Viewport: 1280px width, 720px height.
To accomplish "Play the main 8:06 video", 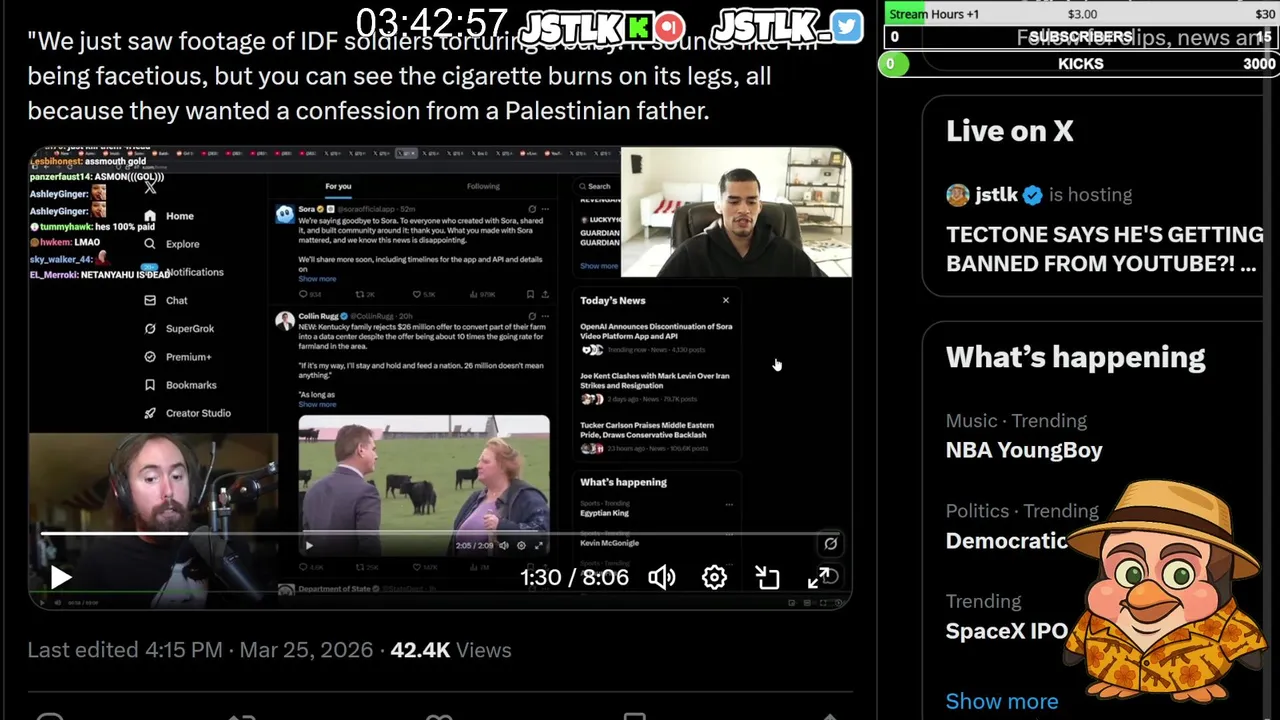I will pos(60,577).
